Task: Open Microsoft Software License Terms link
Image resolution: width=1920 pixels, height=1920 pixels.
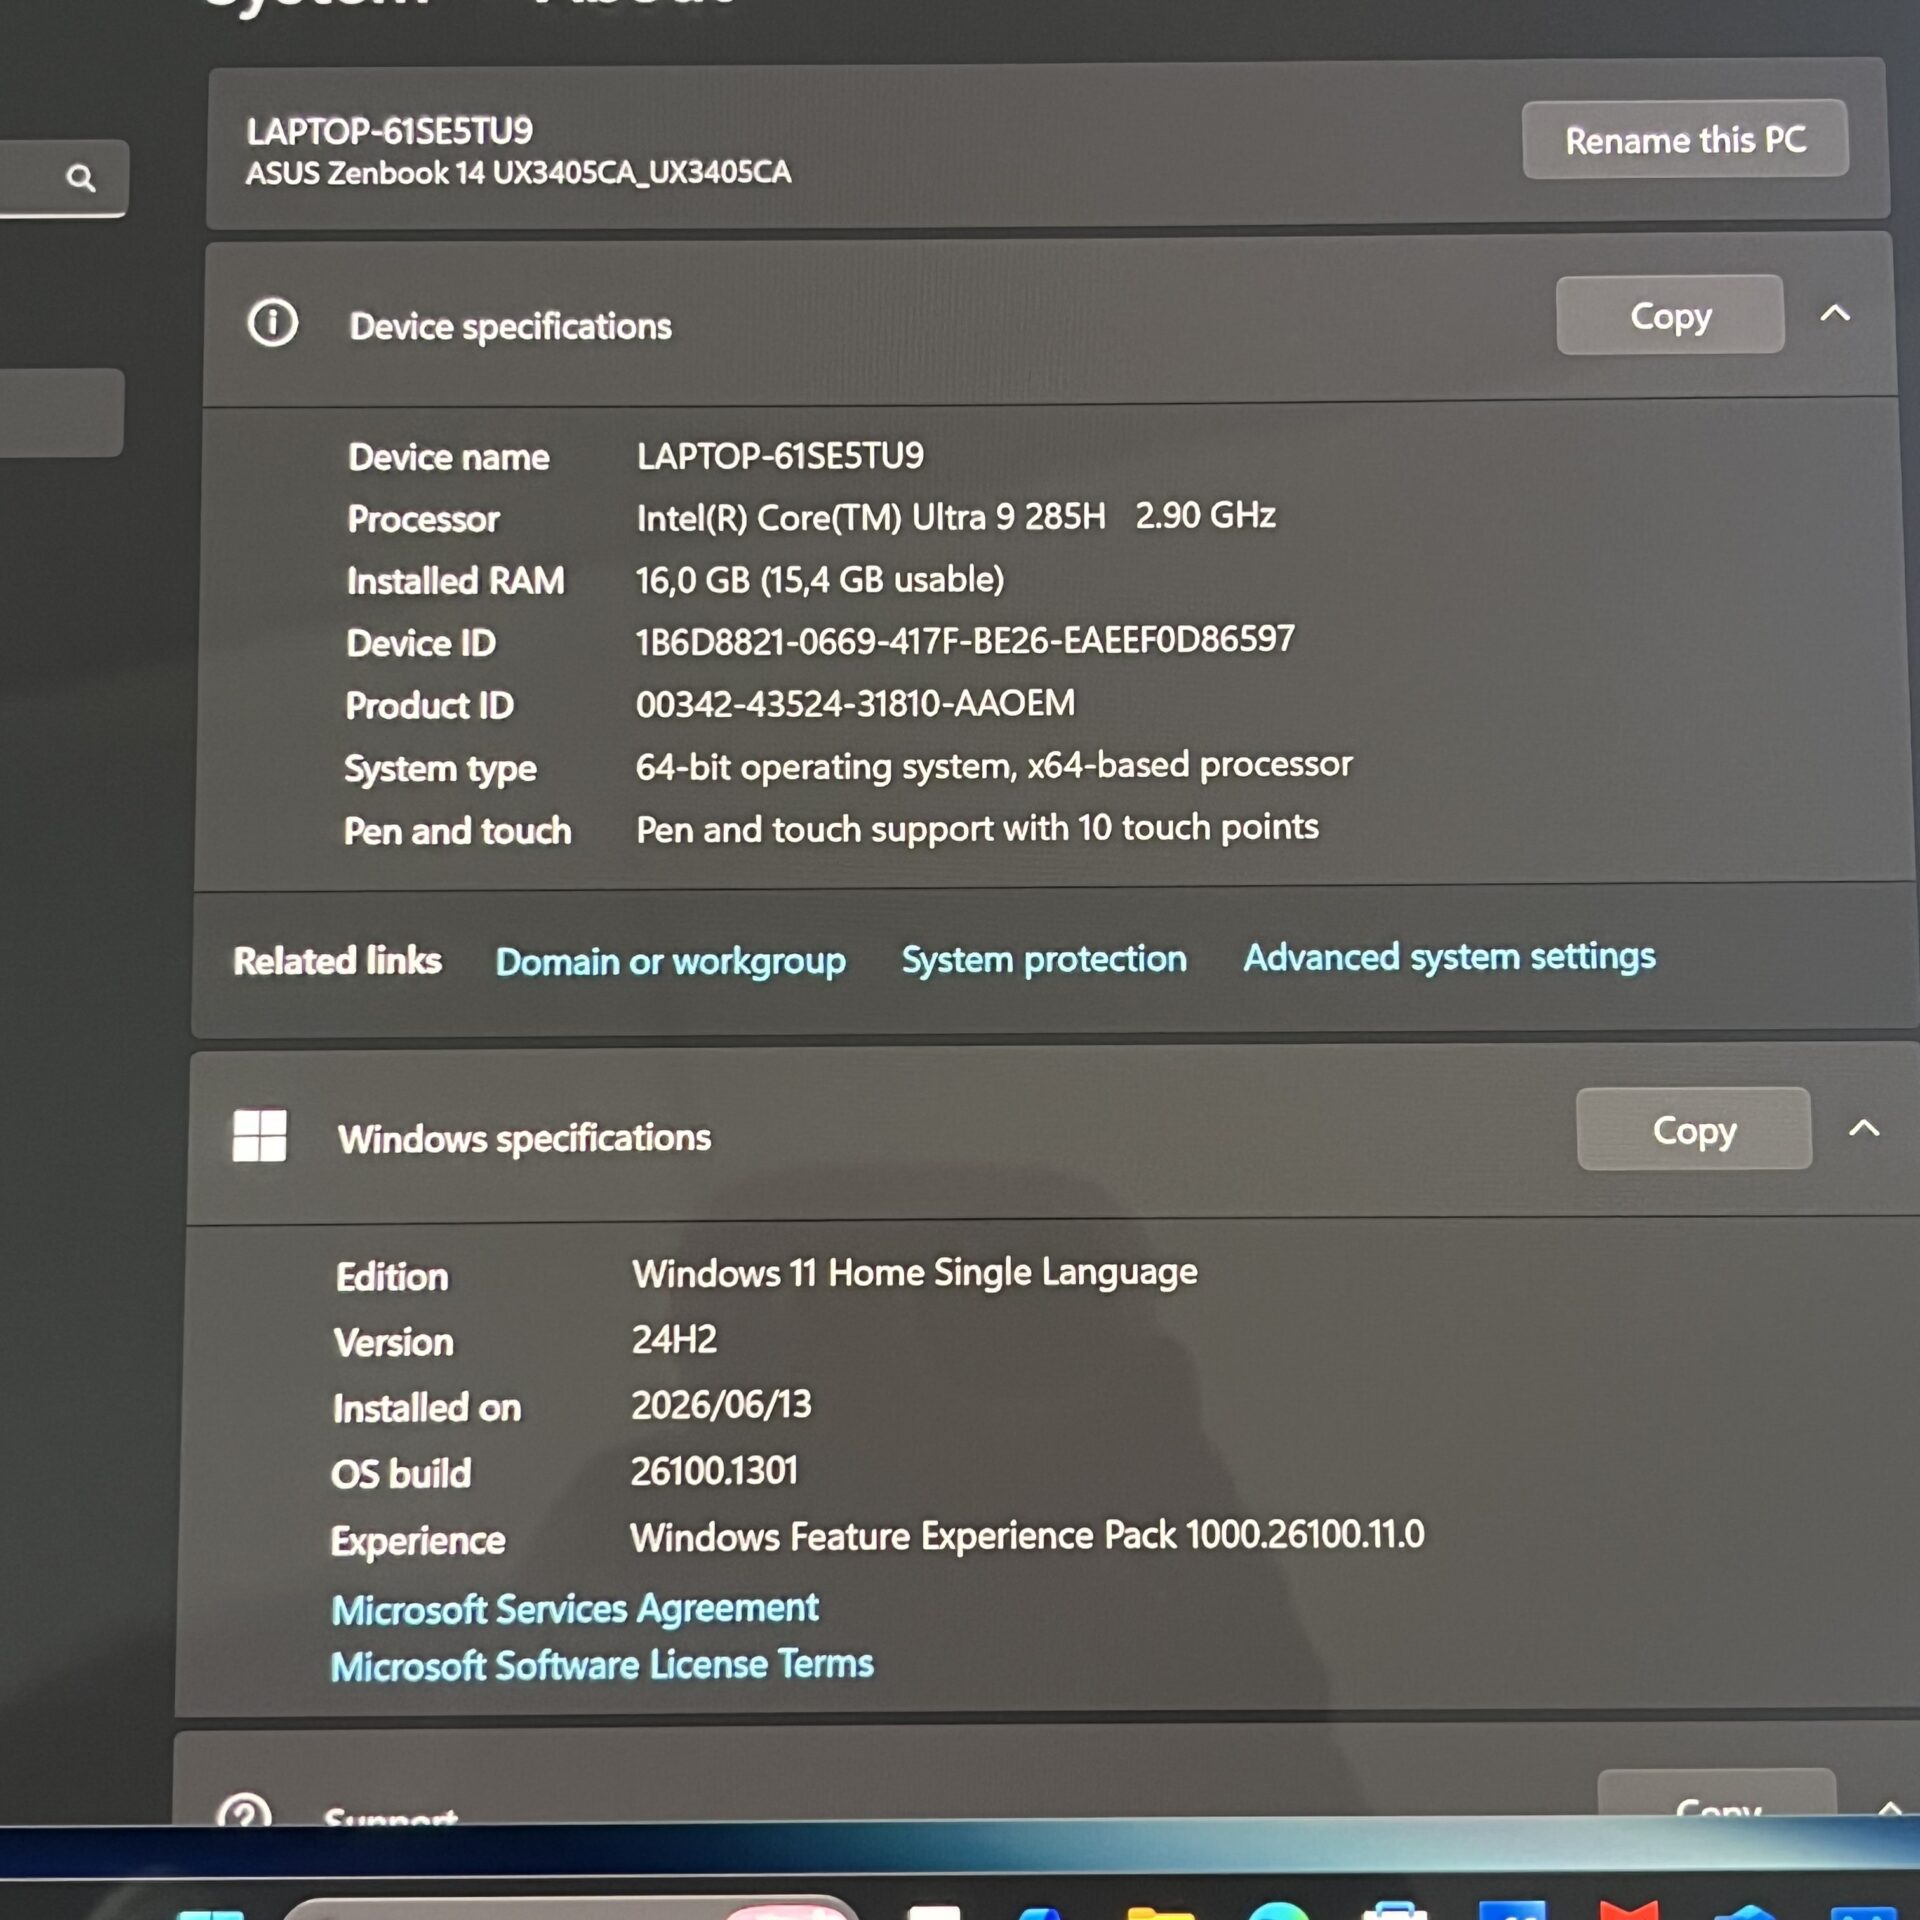Action: [602, 1665]
